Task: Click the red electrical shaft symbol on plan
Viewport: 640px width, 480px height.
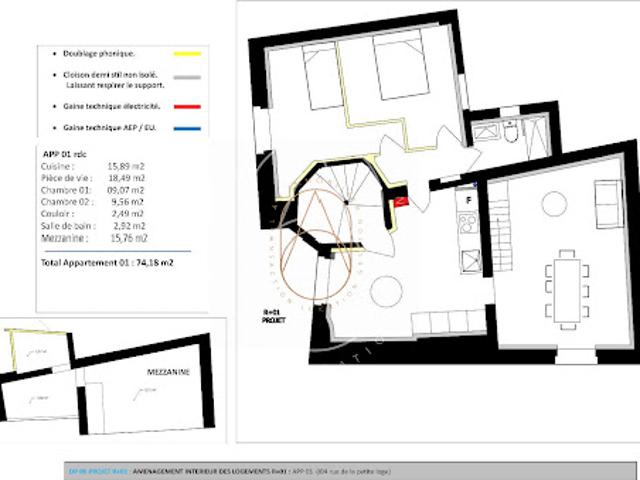Action: click(x=401, y=201)
